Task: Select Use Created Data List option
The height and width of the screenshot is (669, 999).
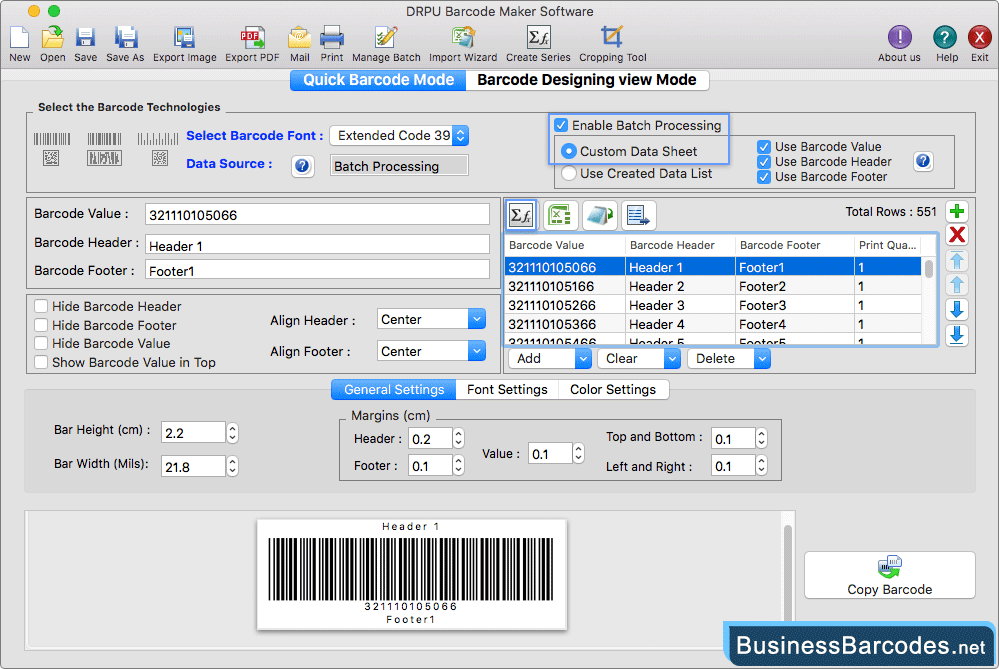Action: point(569,173)
